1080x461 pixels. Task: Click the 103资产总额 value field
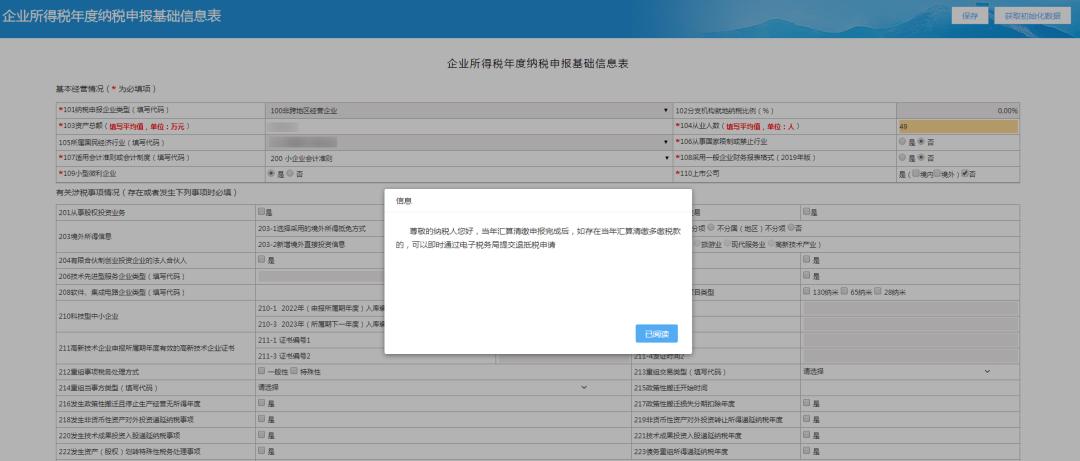coord(467,126)
